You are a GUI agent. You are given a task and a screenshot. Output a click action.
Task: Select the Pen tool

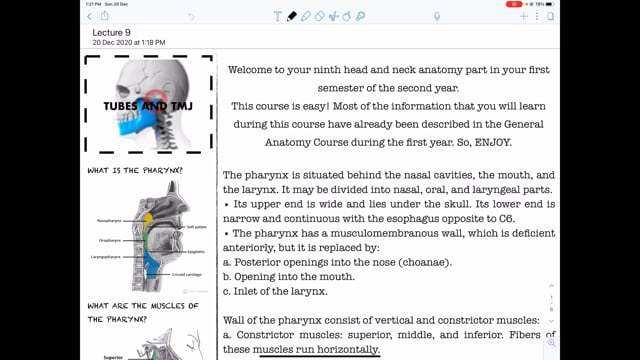(291, 16)
